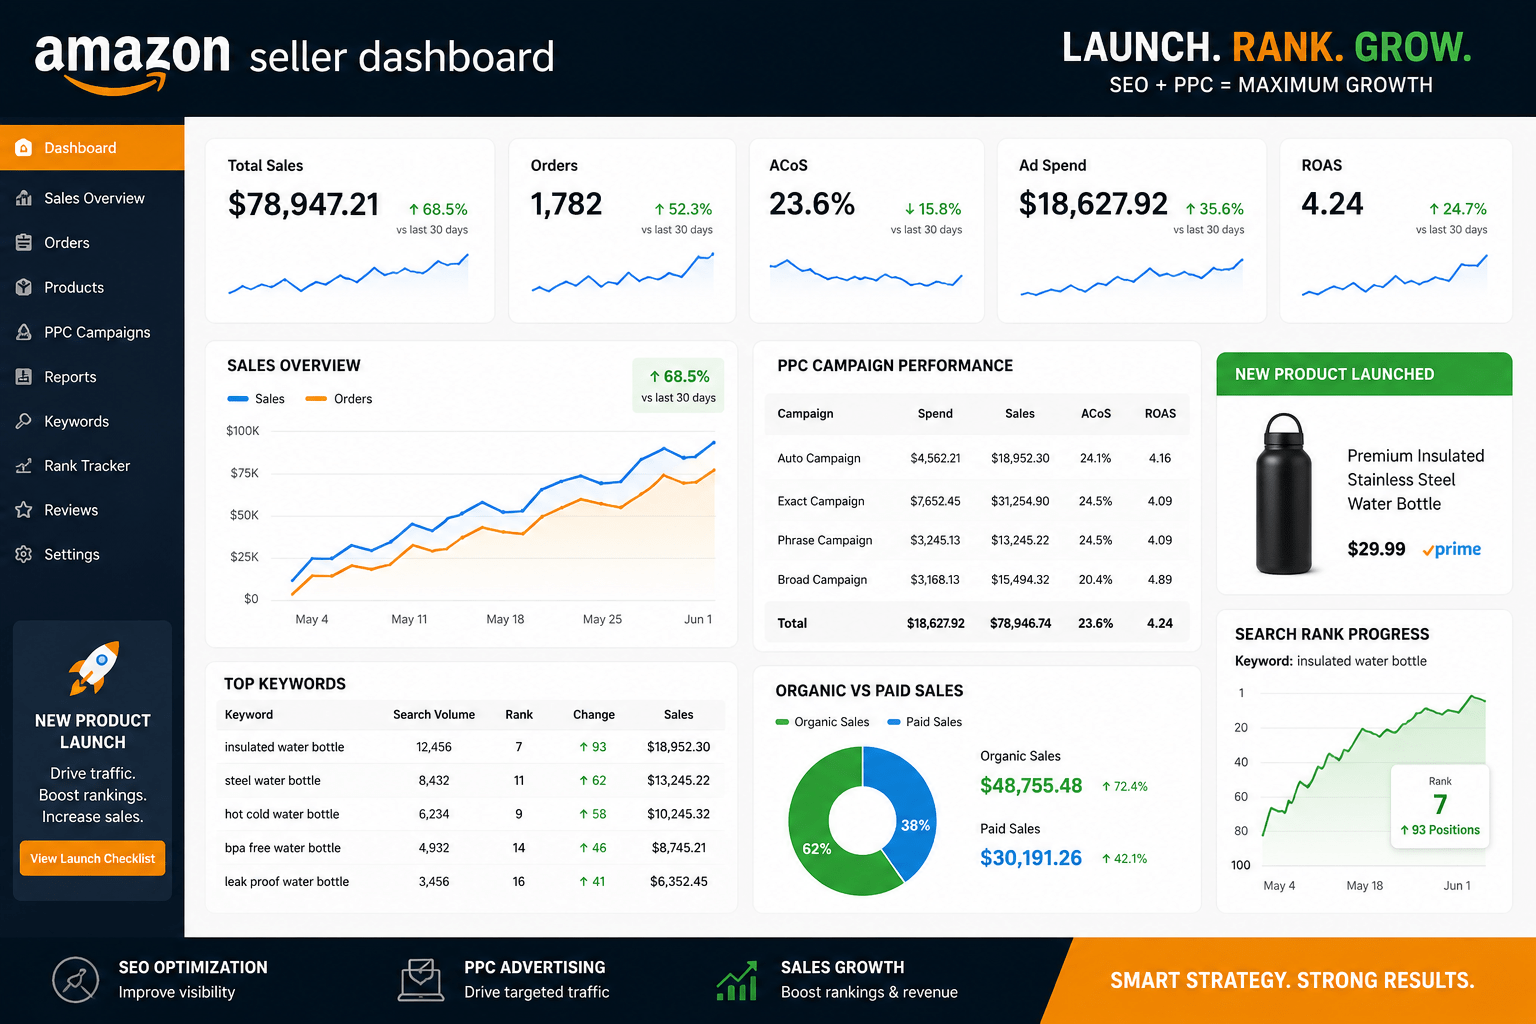
Task: Click the Dashboard home icon in sidebar
Action: pyautogui.click(x=24, y=148)
